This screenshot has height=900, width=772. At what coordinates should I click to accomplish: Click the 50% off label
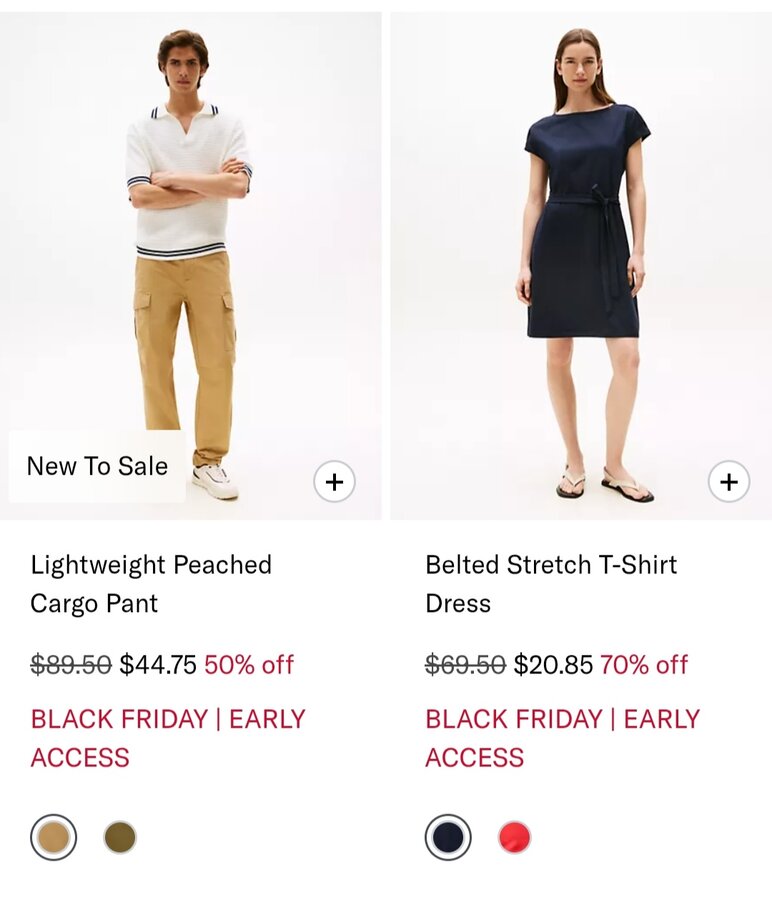(249, 665)
